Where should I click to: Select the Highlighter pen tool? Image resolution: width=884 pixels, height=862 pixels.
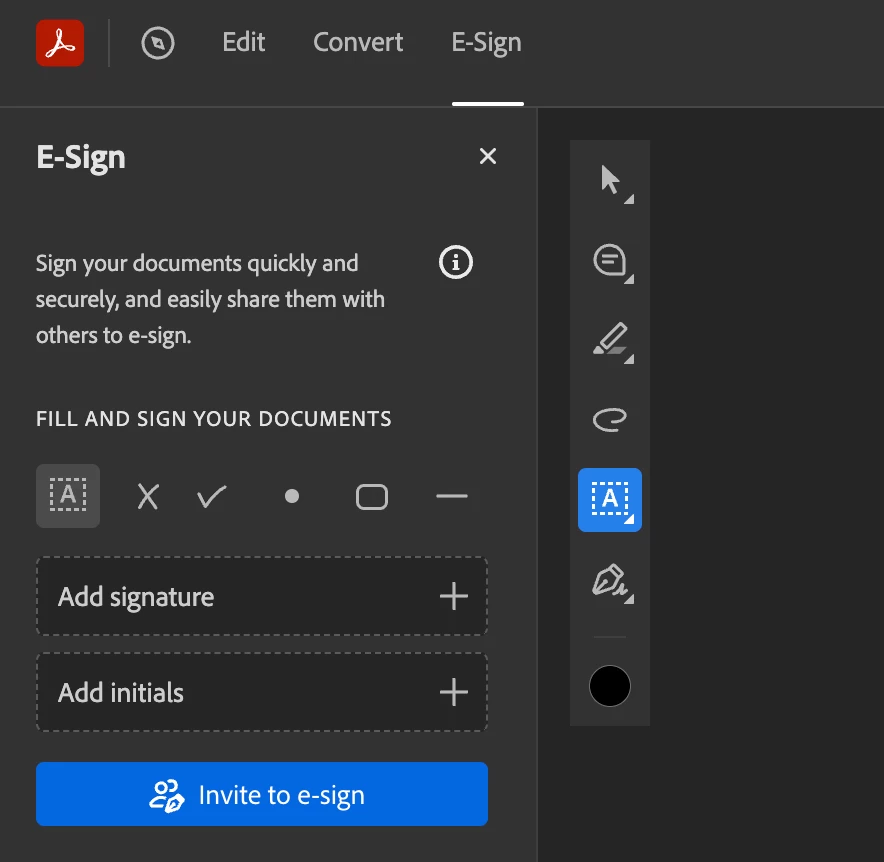(x=610, y=340)
